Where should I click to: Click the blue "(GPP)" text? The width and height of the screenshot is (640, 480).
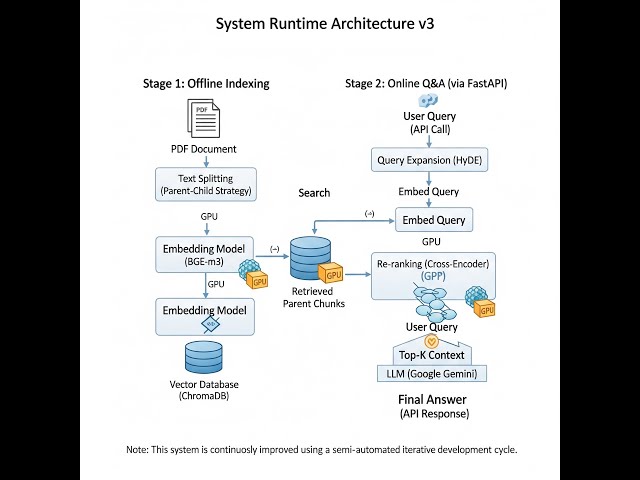coord(433,276)
